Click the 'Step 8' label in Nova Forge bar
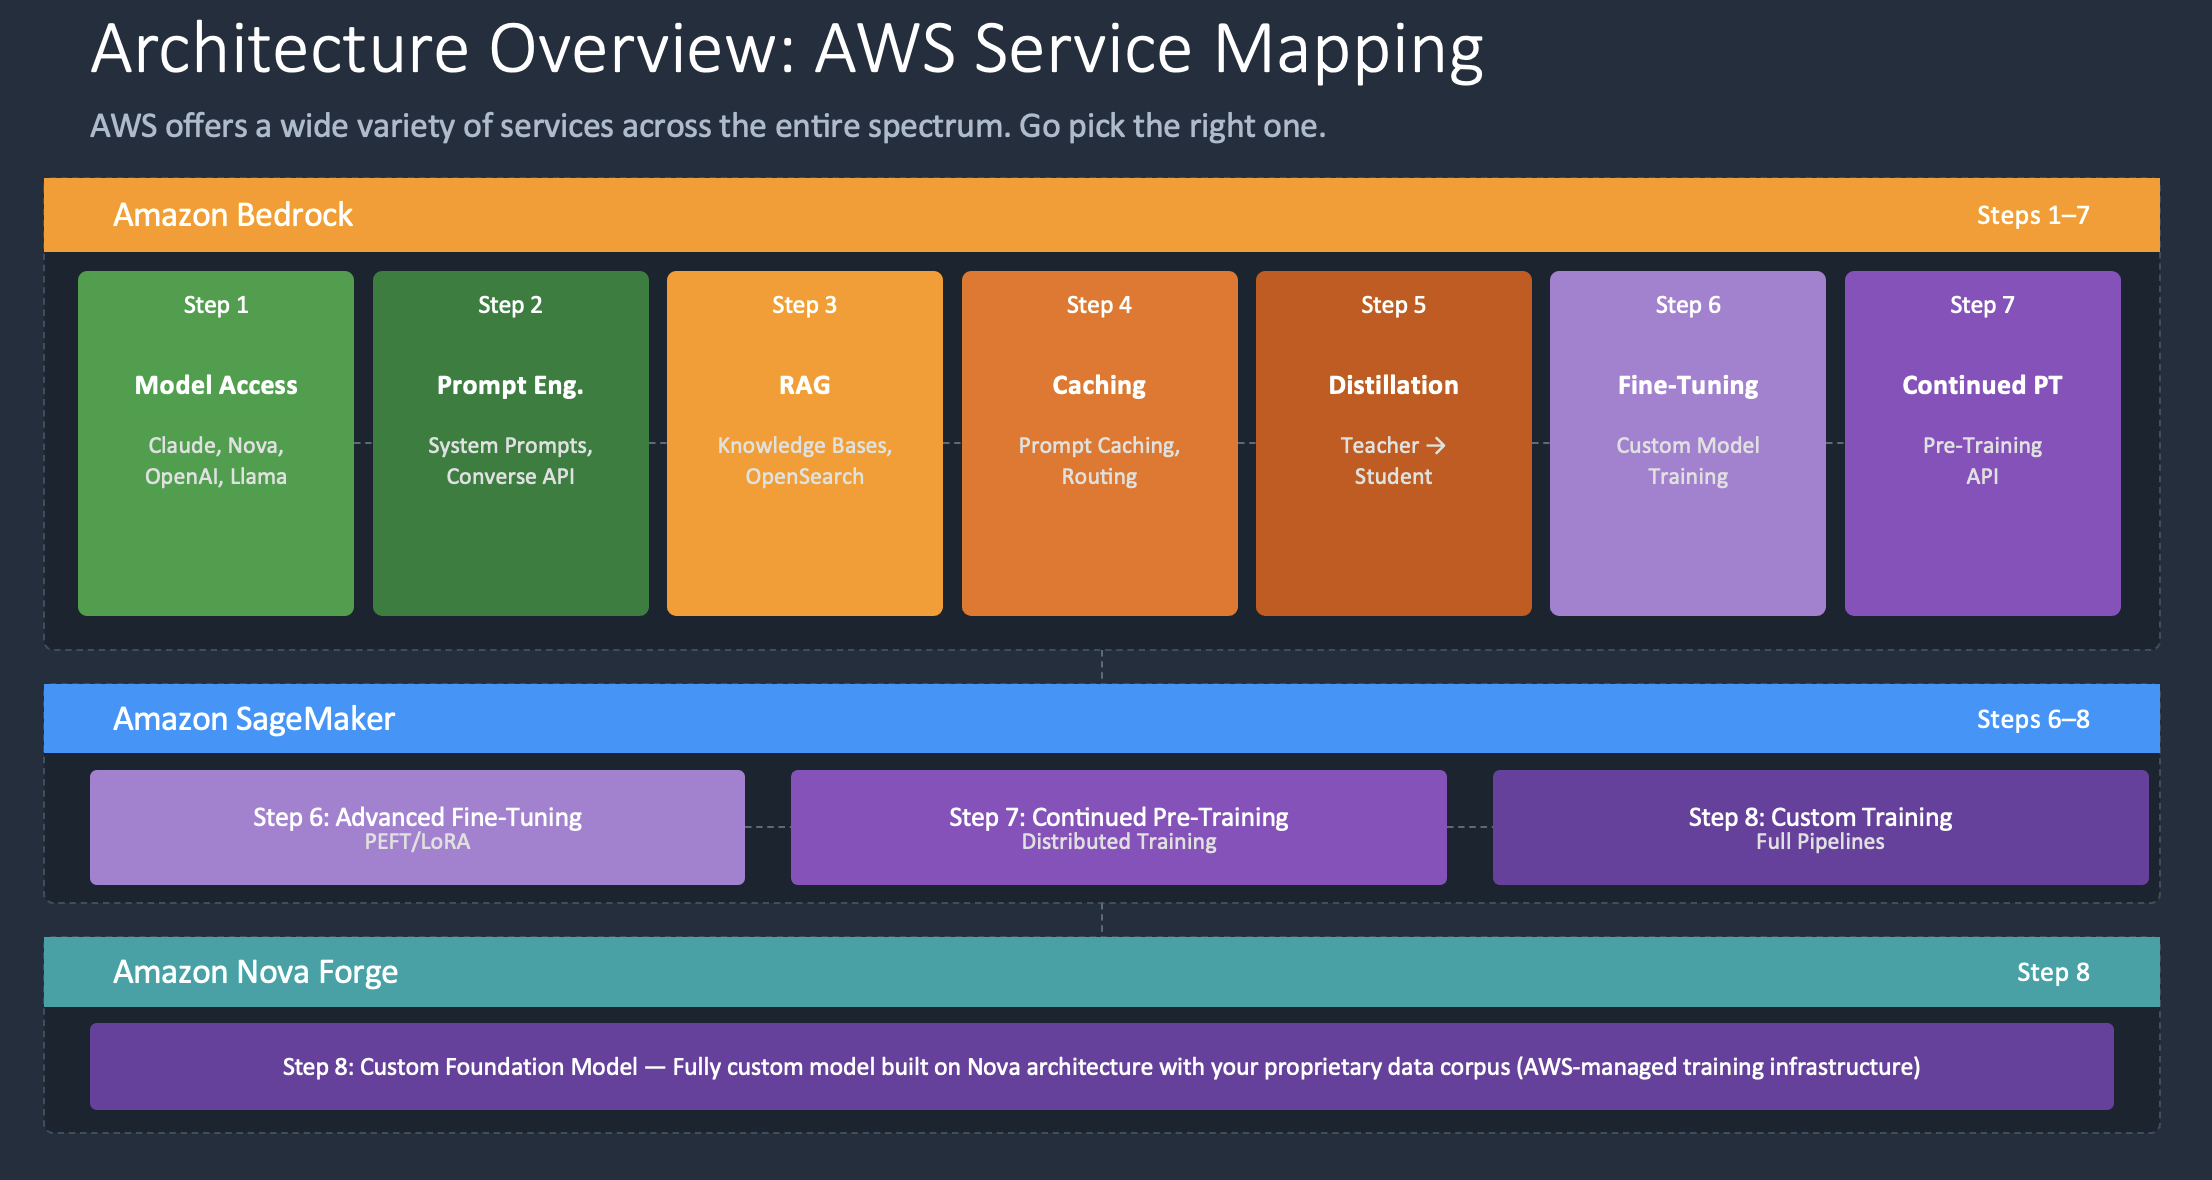 pyautogui.click(x=2053, y=972)
